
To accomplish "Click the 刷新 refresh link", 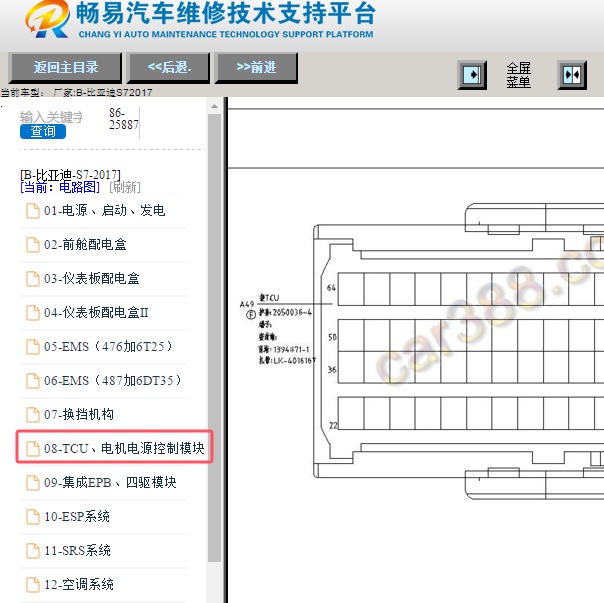I will pyautogui.click(x=125, y=187).
